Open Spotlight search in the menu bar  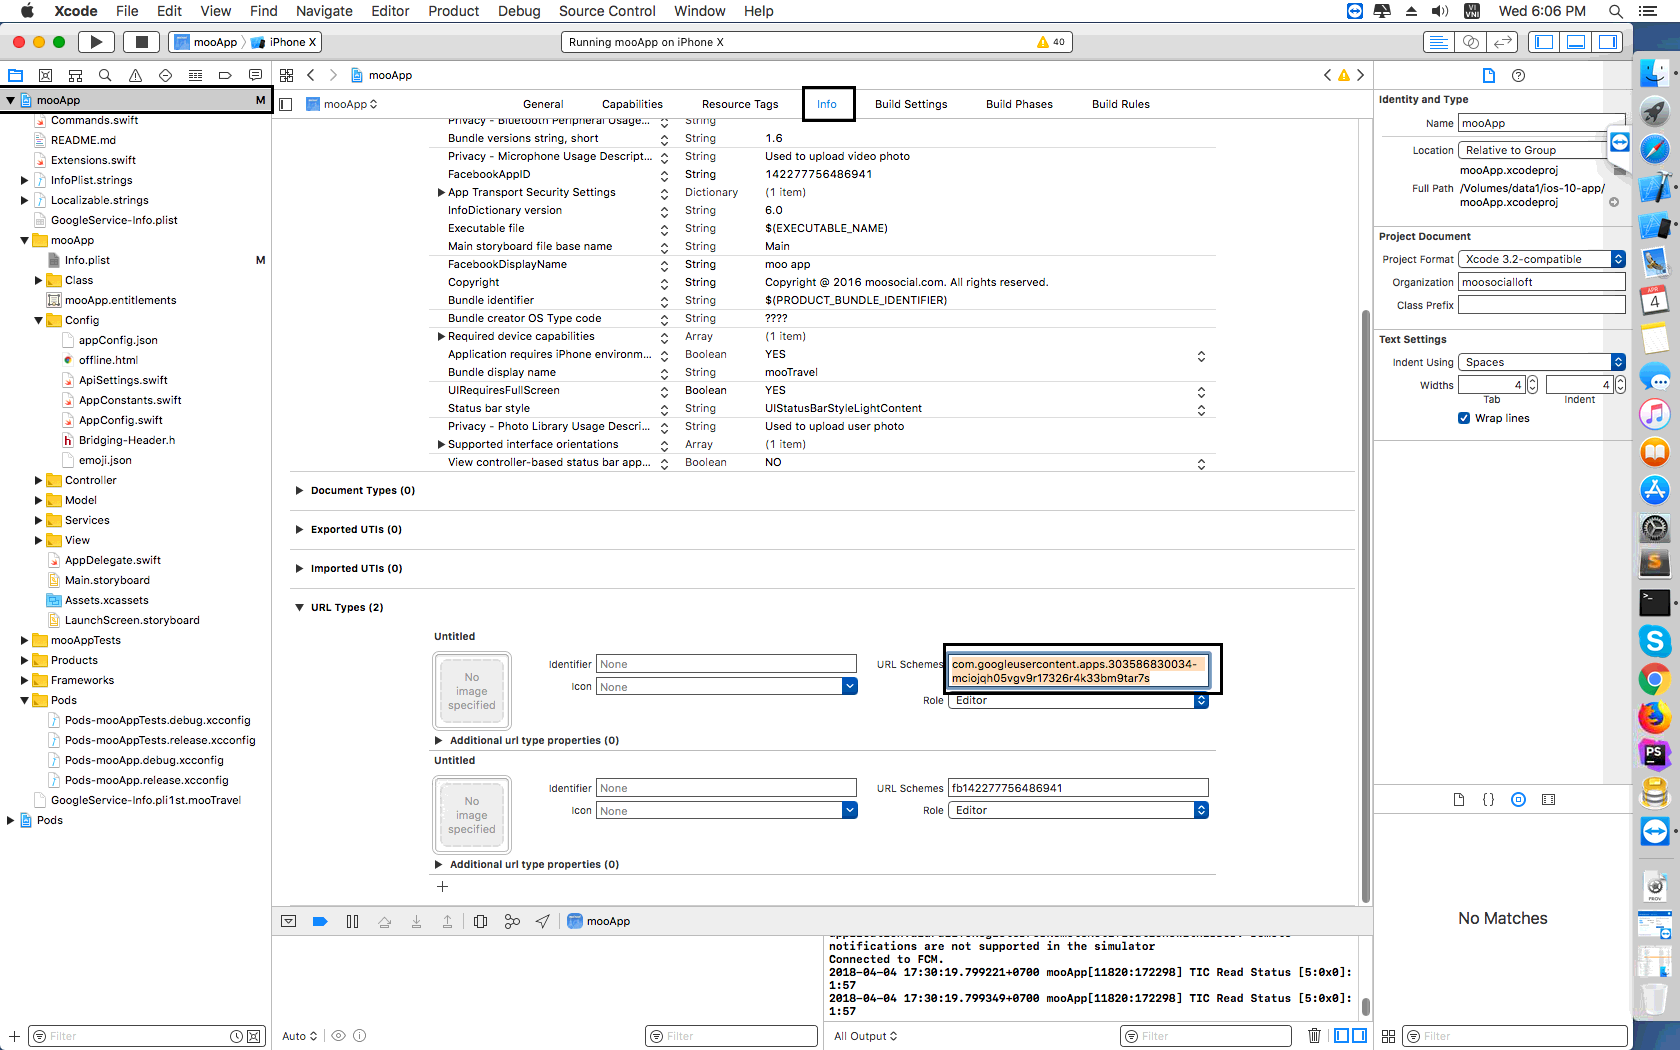click(x=1615, y=11)
